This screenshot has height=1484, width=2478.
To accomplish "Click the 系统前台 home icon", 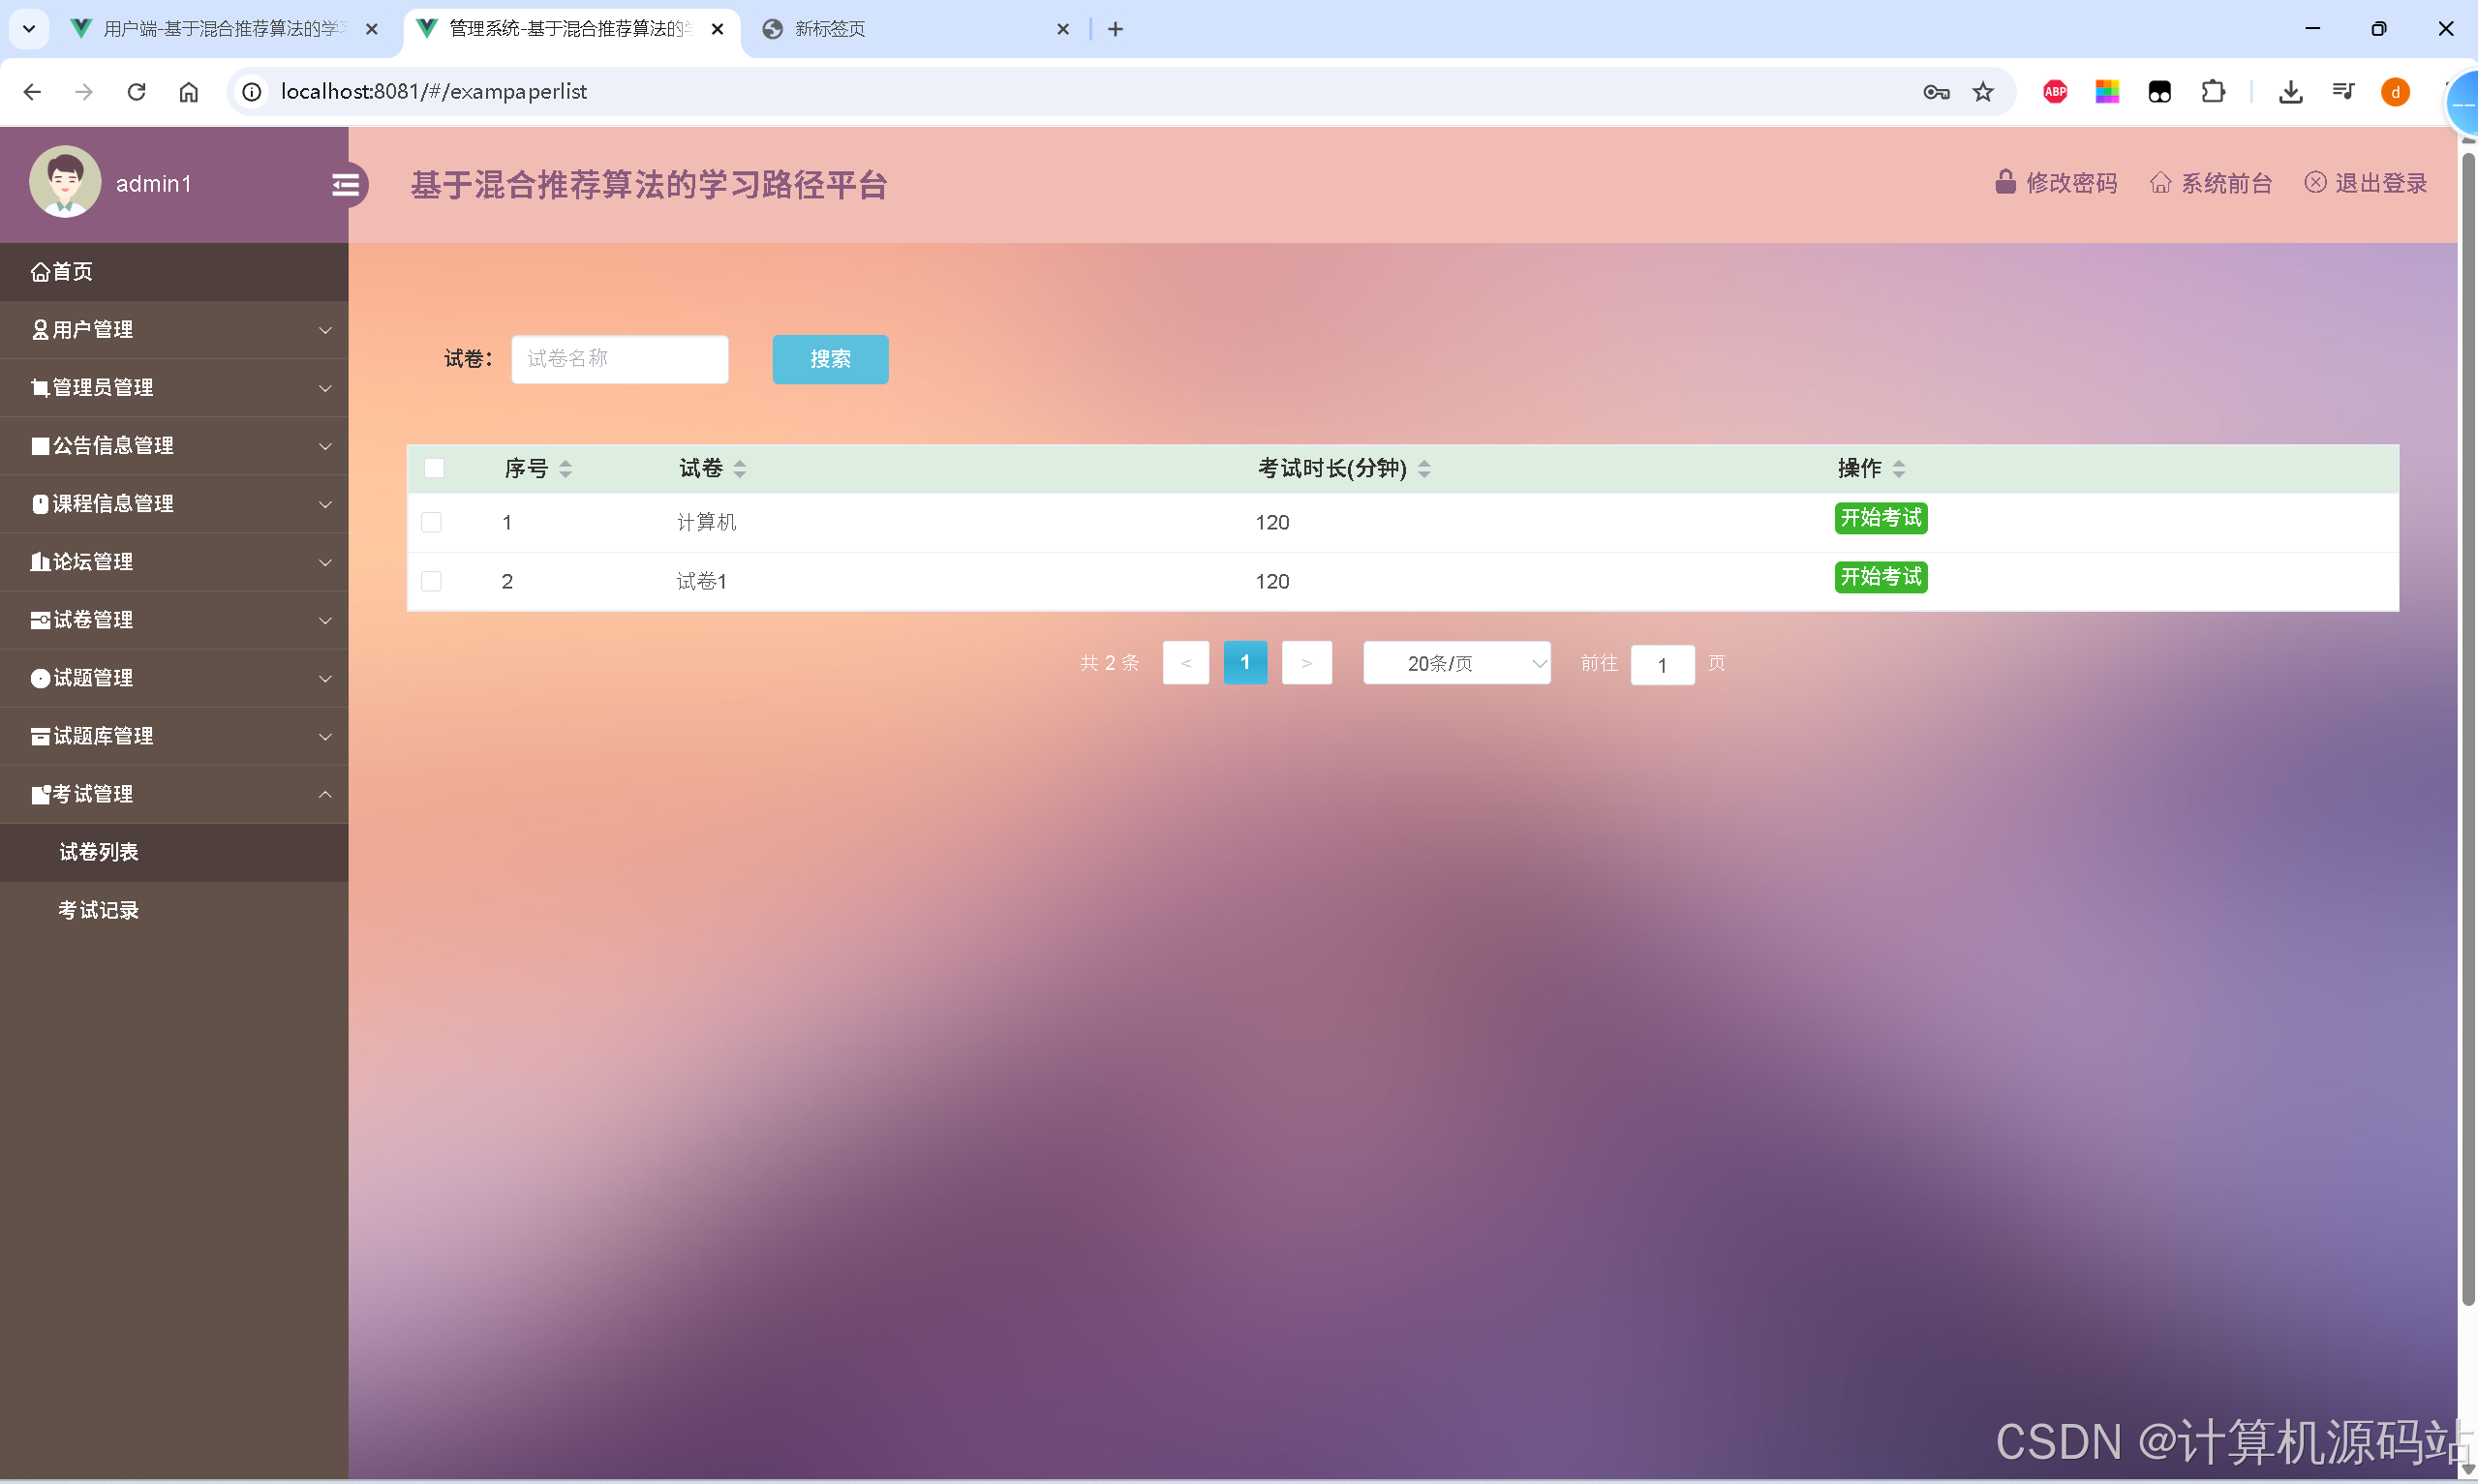I will coord(2161,182).
